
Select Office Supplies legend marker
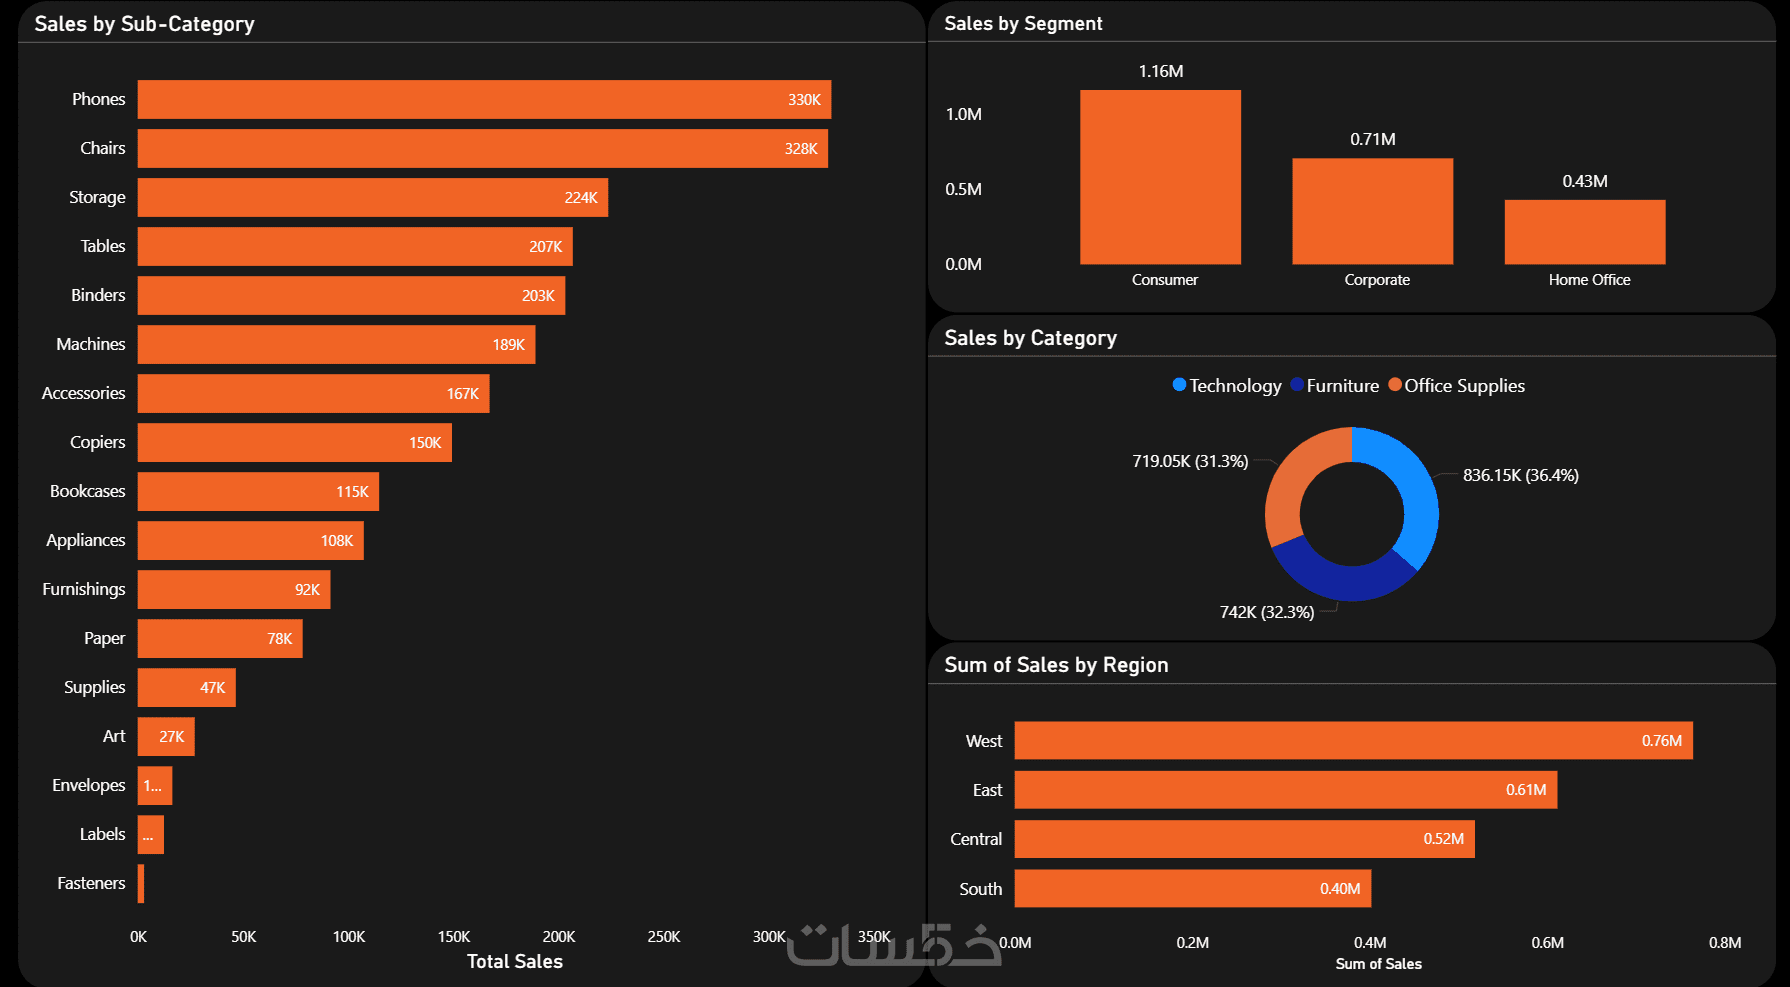point(1395,385)
